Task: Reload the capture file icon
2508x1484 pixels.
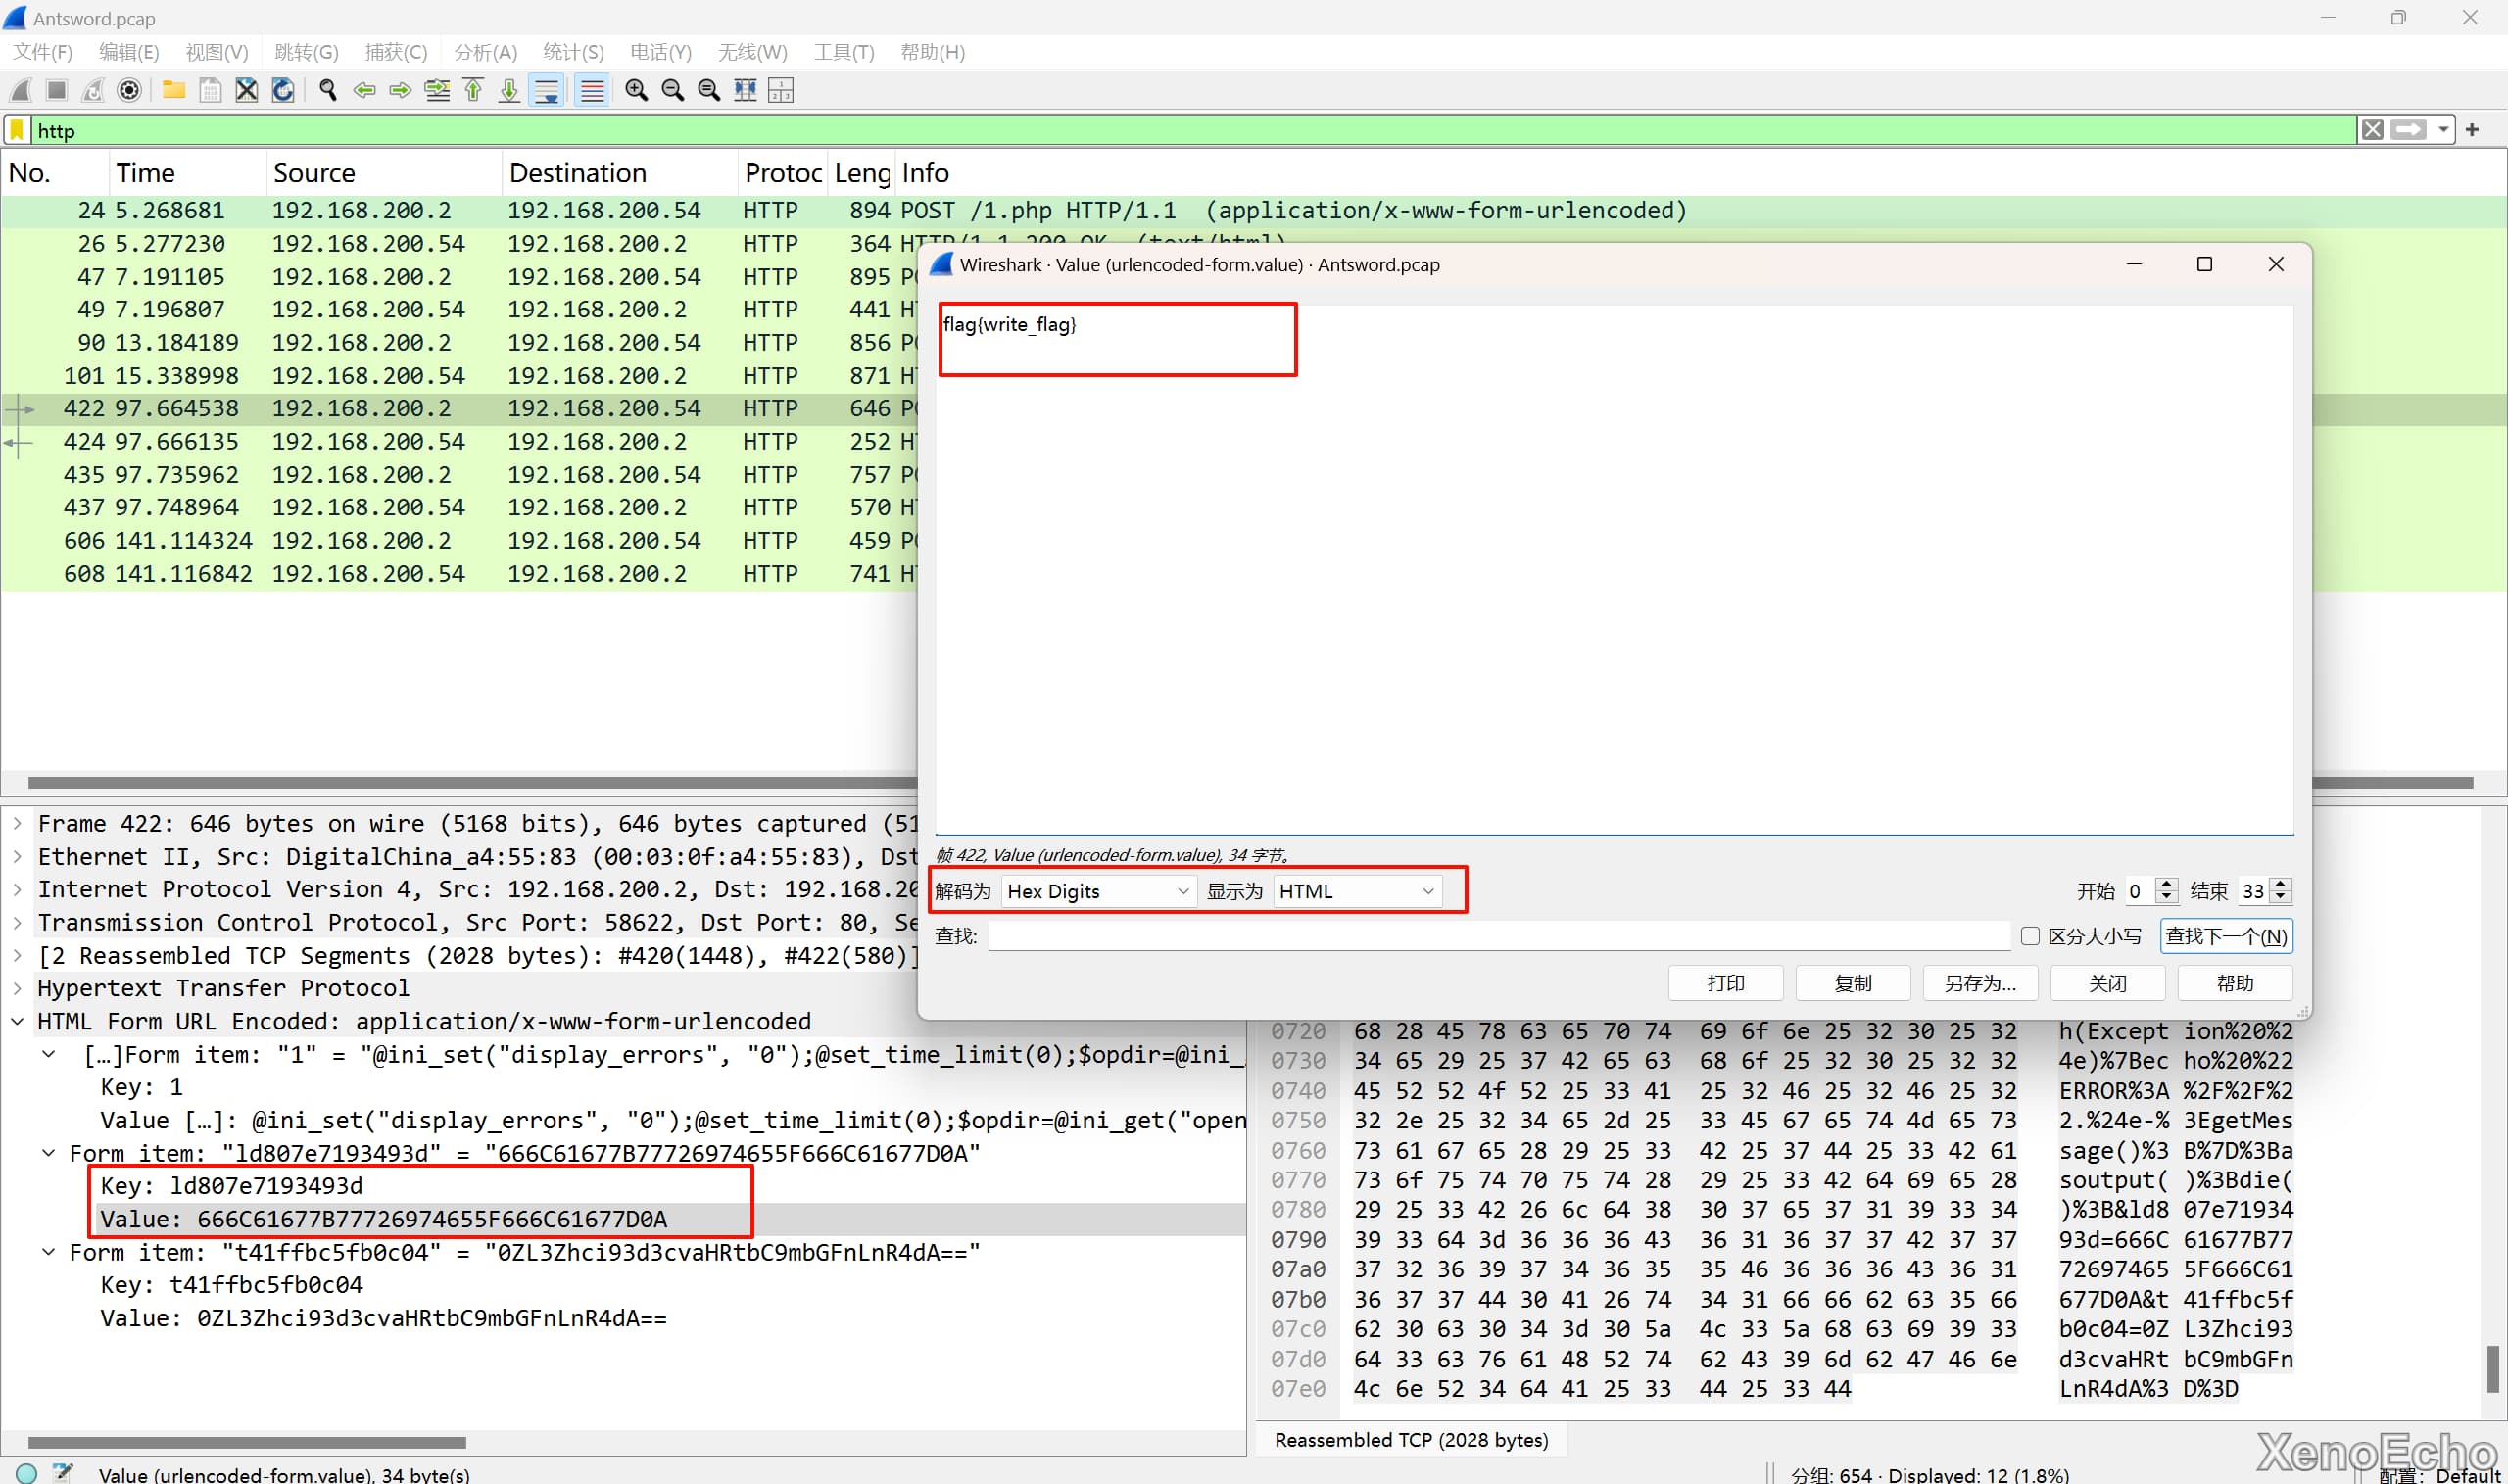Action: pos(283,91)
